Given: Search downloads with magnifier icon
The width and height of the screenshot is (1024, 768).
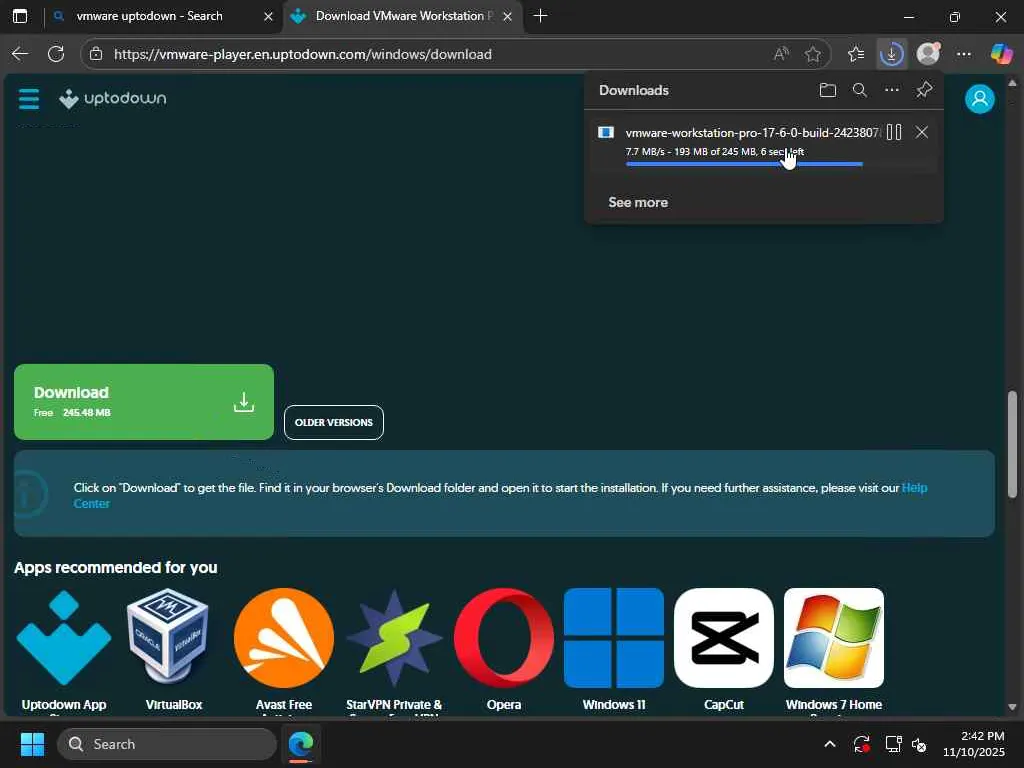Looking at the screenshot, I should point(860,90).
